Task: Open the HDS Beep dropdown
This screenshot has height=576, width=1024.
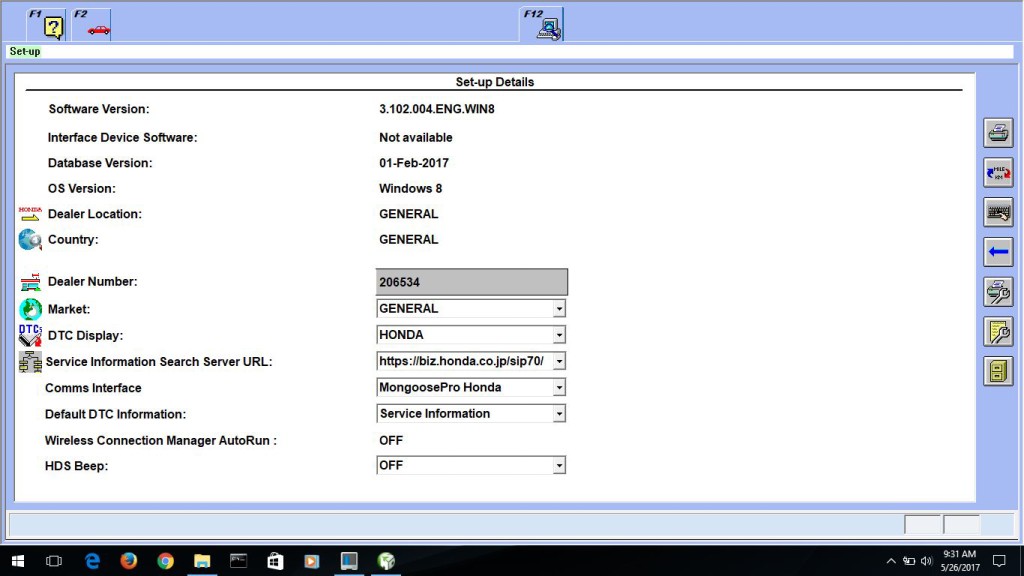Action: pyautogui.click(x=559, y=465)
